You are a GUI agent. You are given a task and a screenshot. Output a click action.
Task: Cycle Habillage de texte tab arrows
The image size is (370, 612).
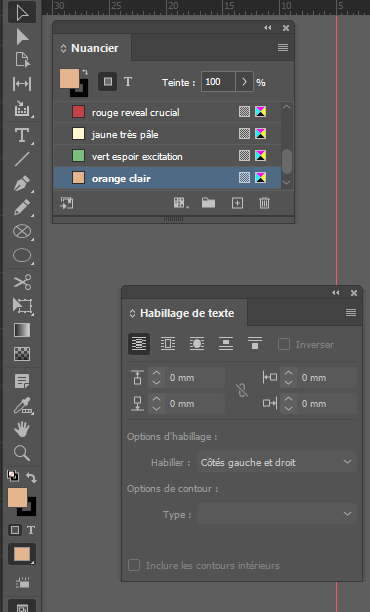tap(132, 313)
